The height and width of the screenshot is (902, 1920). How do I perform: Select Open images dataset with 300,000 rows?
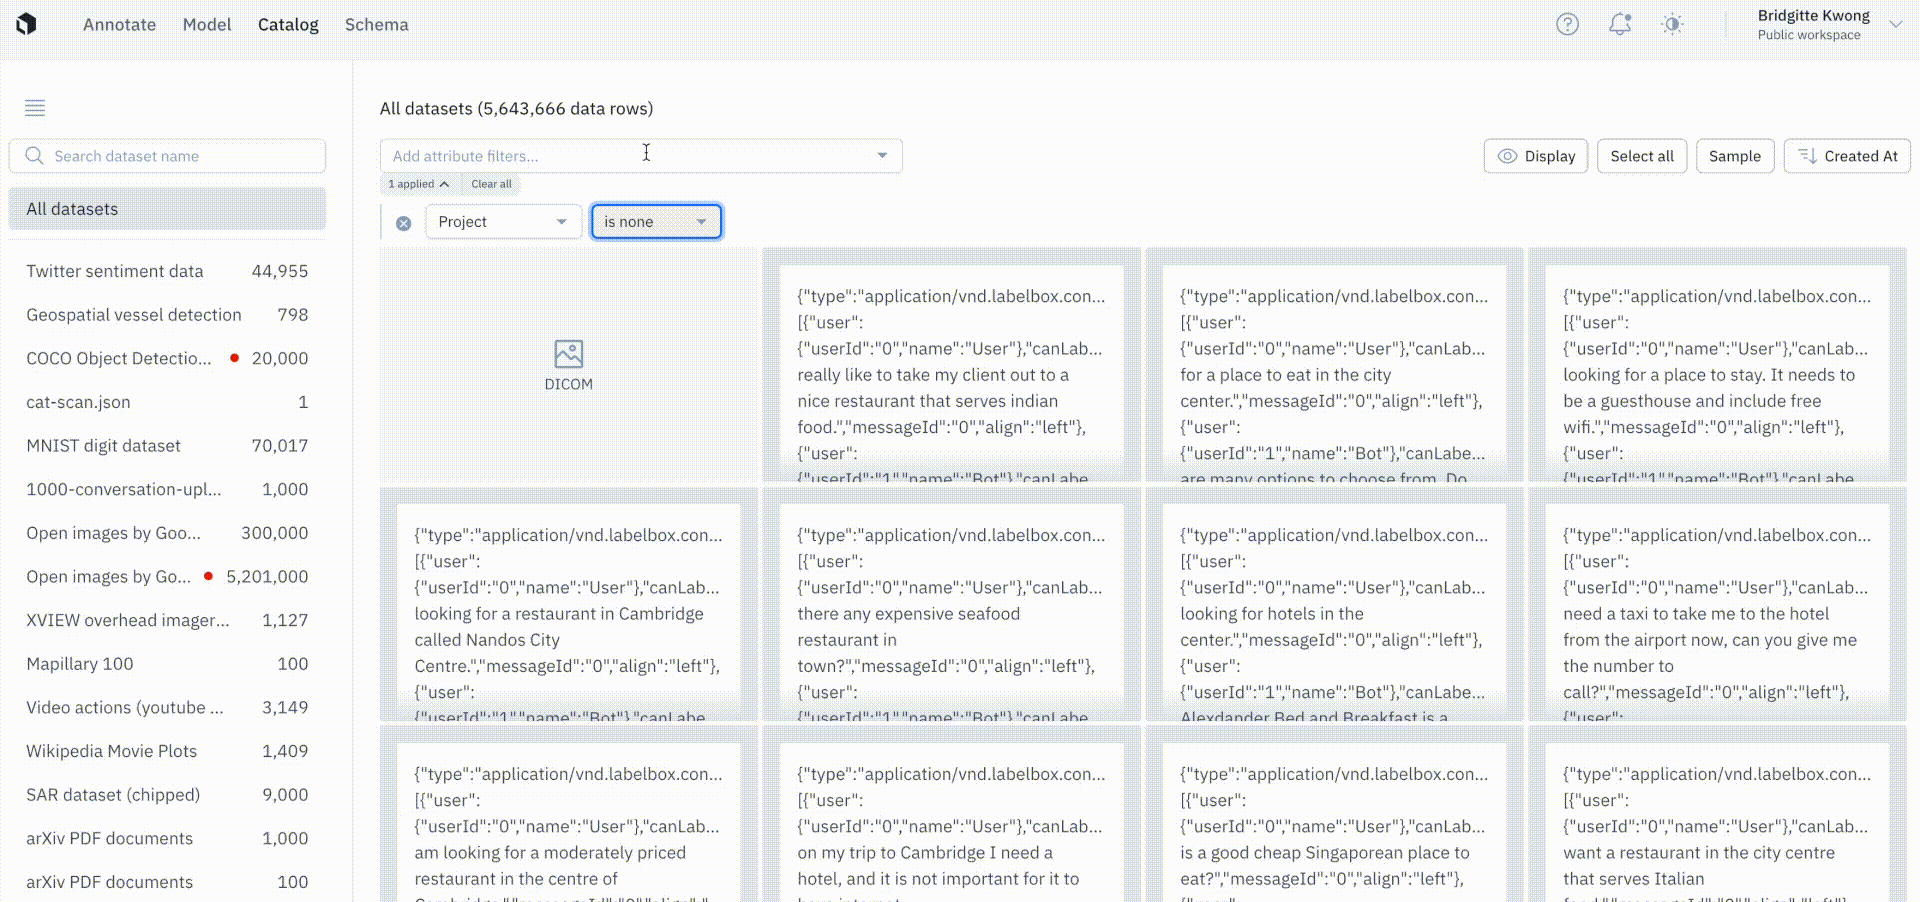[x=167, y=533]
